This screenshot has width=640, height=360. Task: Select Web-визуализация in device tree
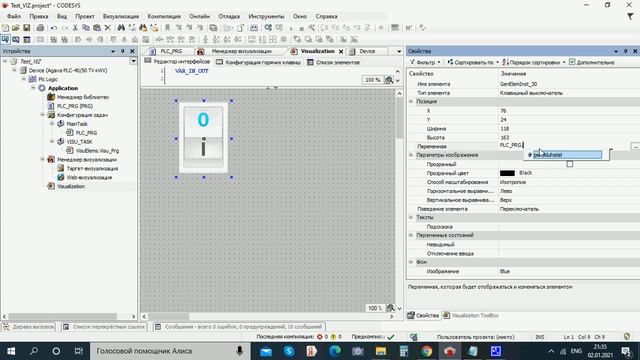pyautogui.click(x=88, y=178)
